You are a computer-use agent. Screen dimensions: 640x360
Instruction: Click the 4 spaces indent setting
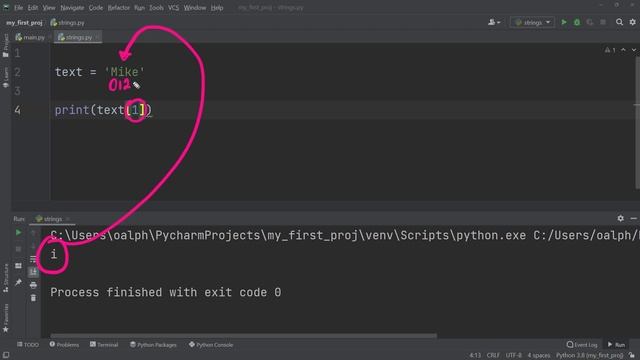tap(539, 356)
